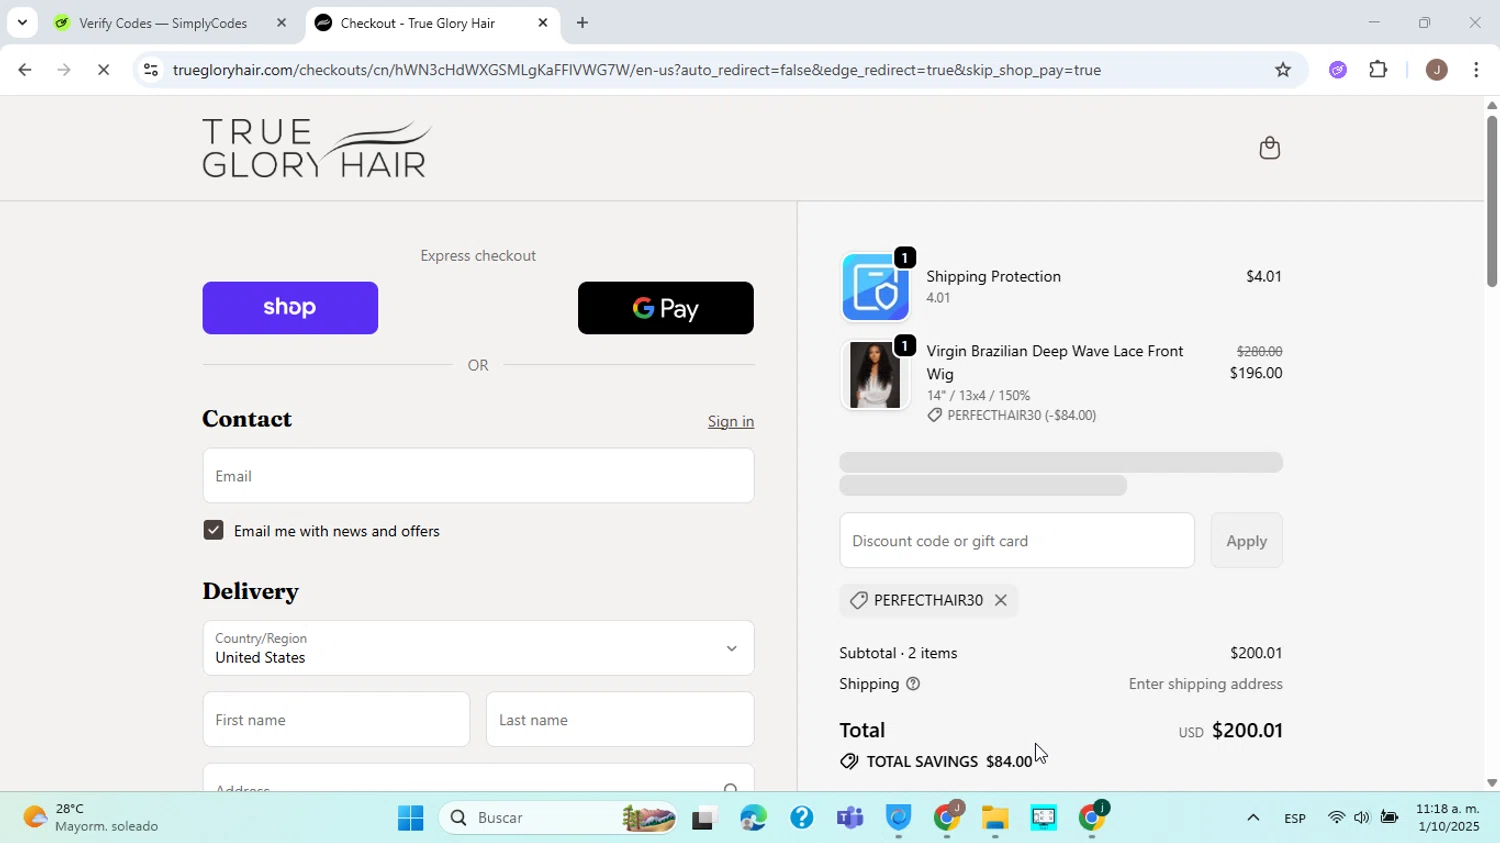Close the Checkout True Glory Hair tab

point(543,22)
